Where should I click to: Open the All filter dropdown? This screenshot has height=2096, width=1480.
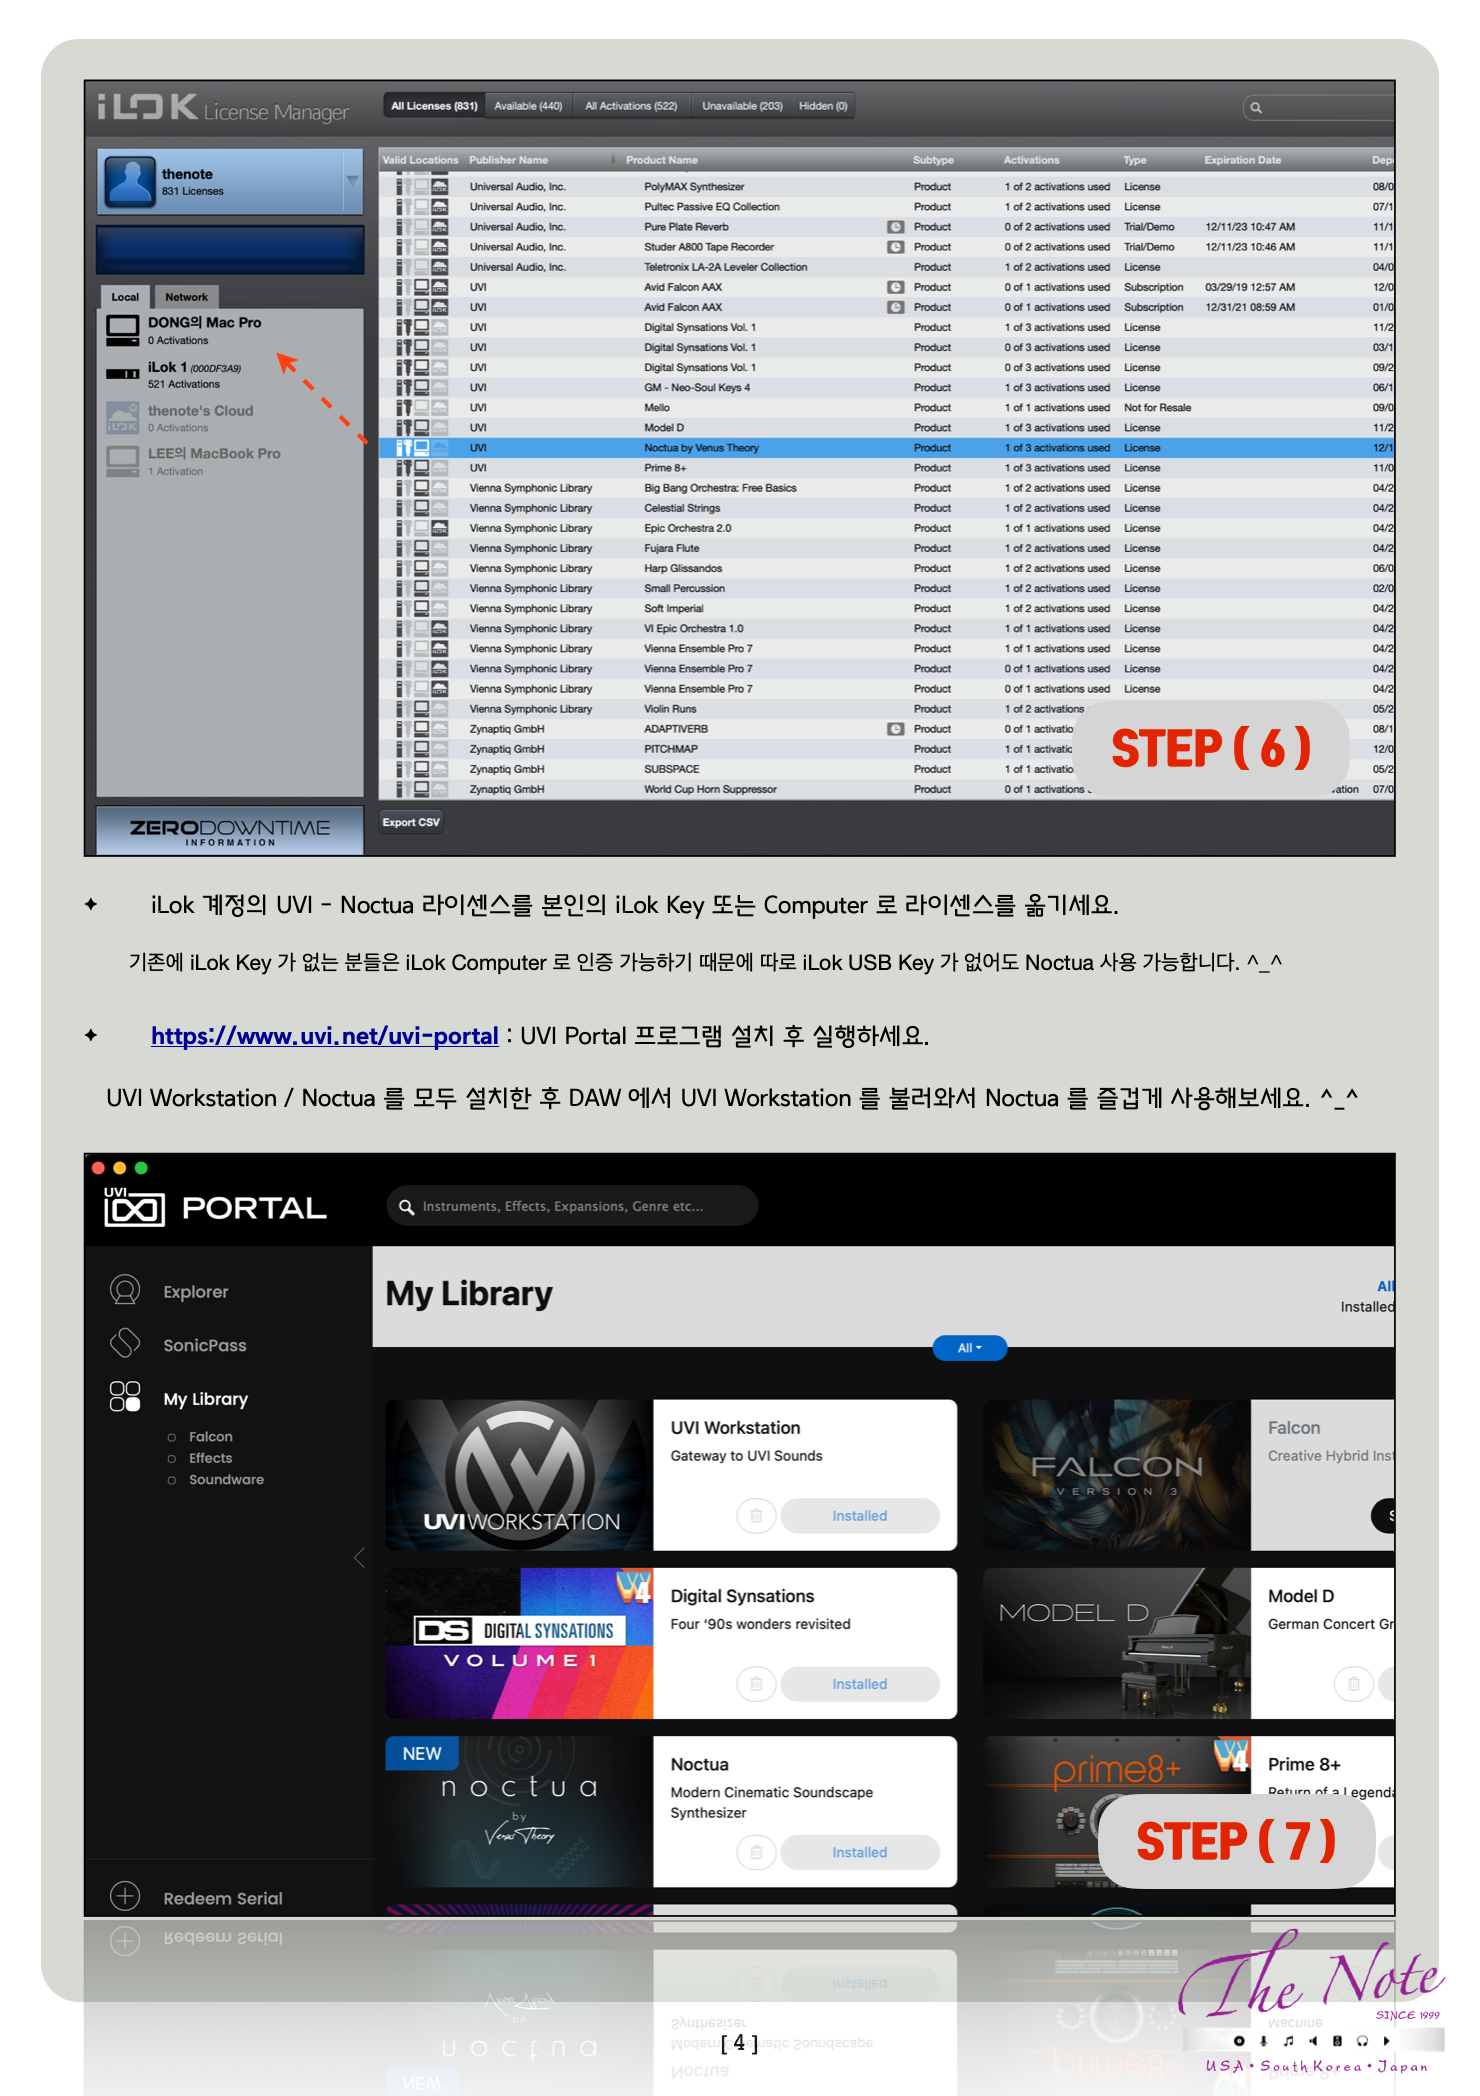coord(969,1348)
